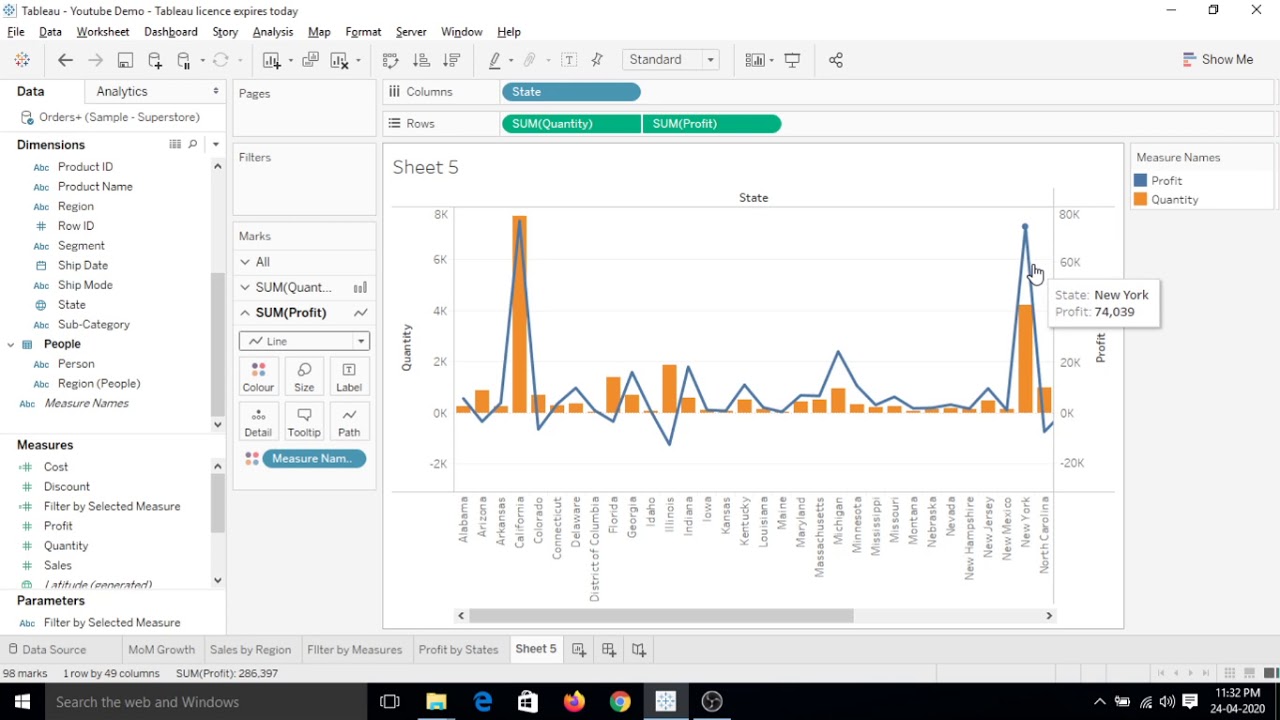Click the swap rows and columns icon
The width and height of the screenshot is (1280, 720).
click(390, 60)
